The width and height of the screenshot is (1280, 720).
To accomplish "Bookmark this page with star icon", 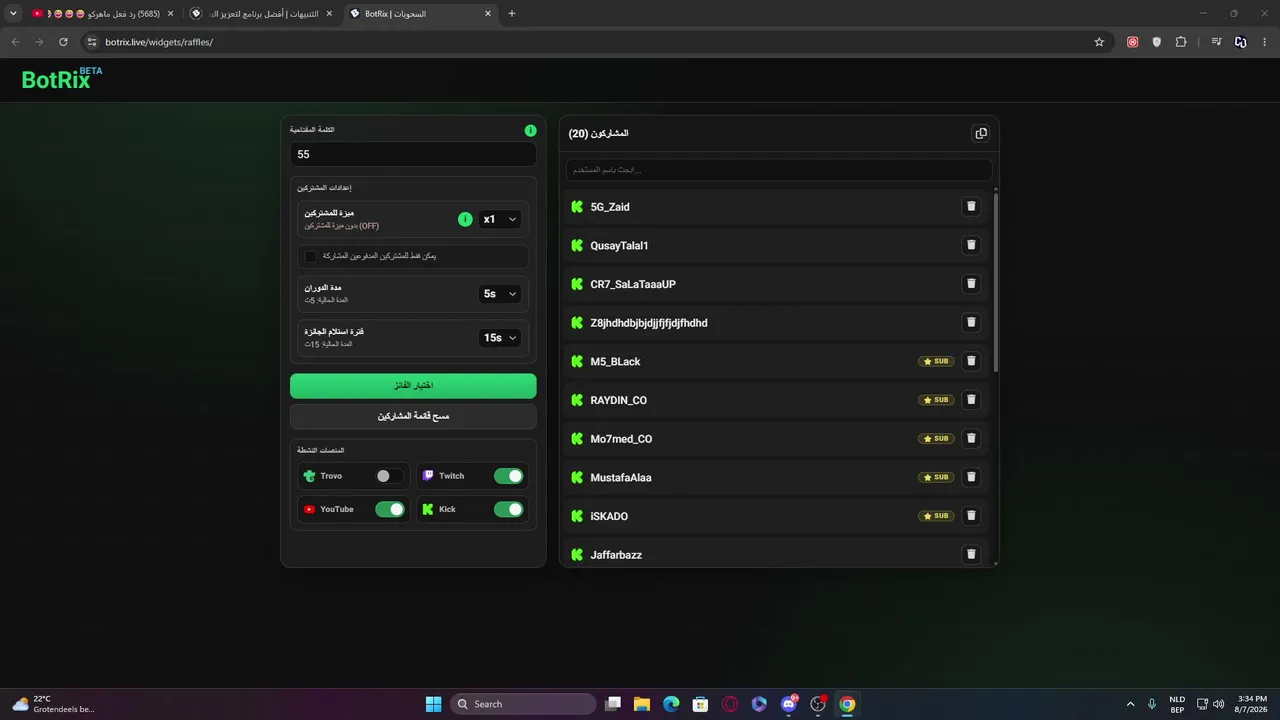I will click(1099, 42).
